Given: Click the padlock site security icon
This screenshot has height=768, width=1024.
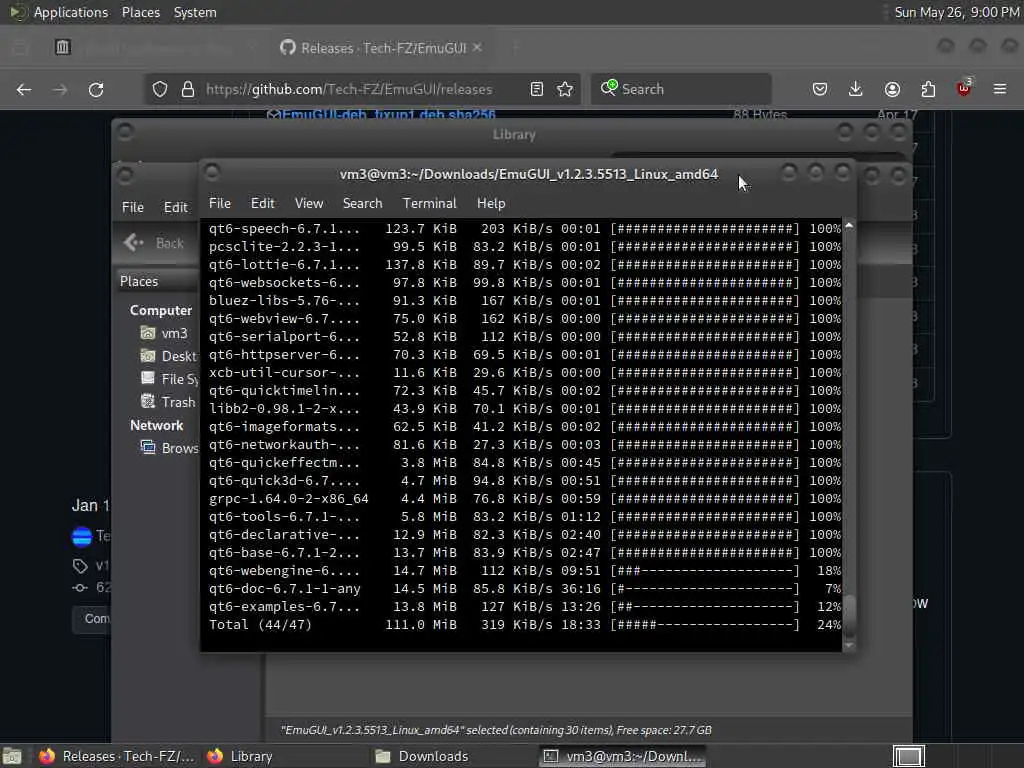Looking at the screenshot, I should [187, 89].
